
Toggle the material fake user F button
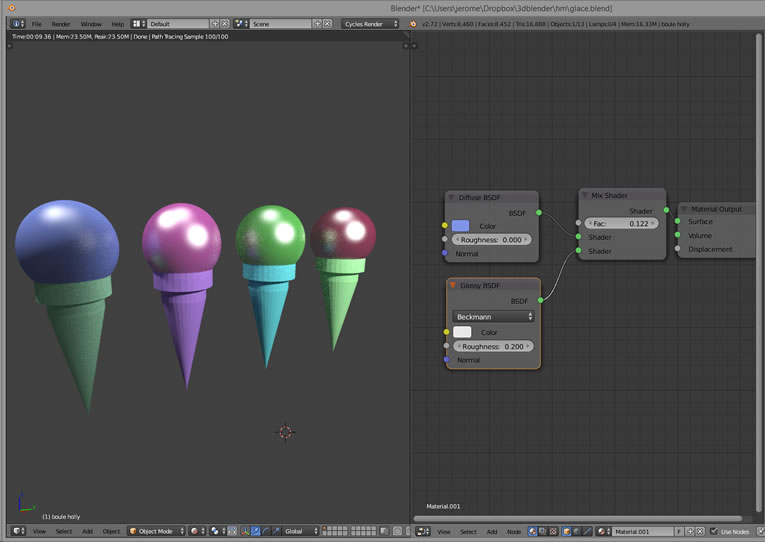tap(679, 531)
